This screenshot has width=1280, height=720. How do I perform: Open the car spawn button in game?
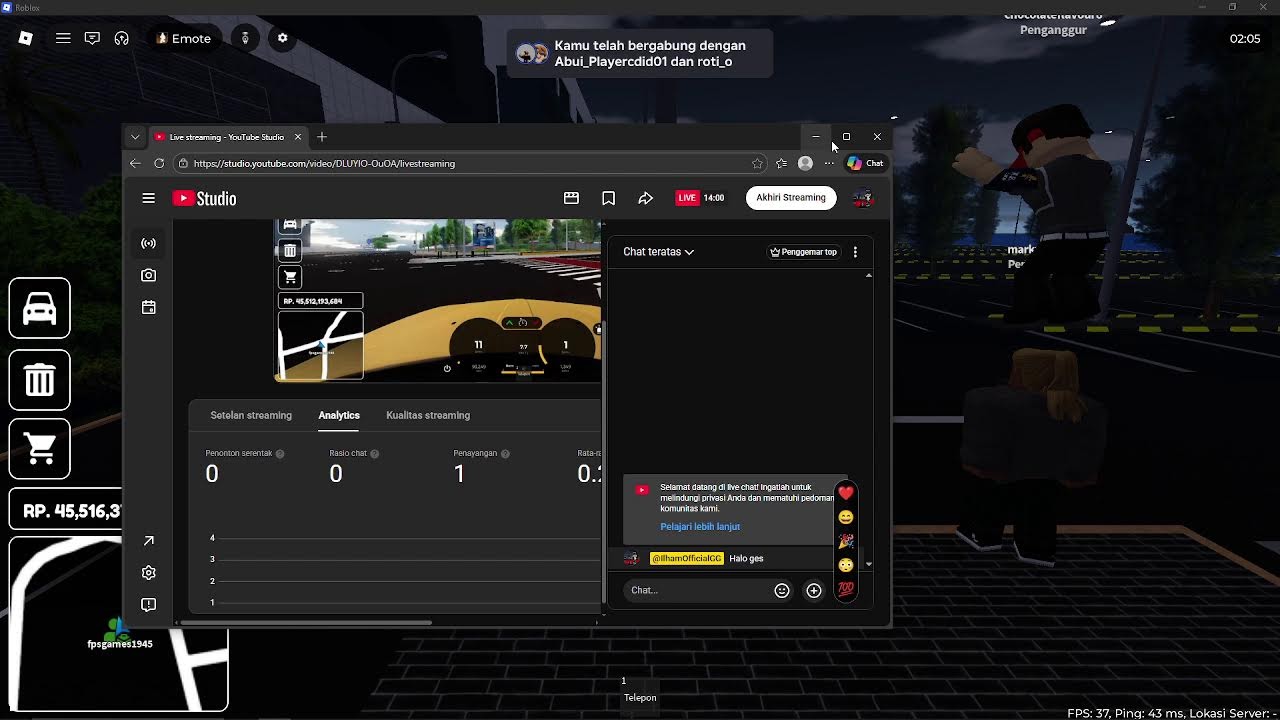tap(40, 308)
